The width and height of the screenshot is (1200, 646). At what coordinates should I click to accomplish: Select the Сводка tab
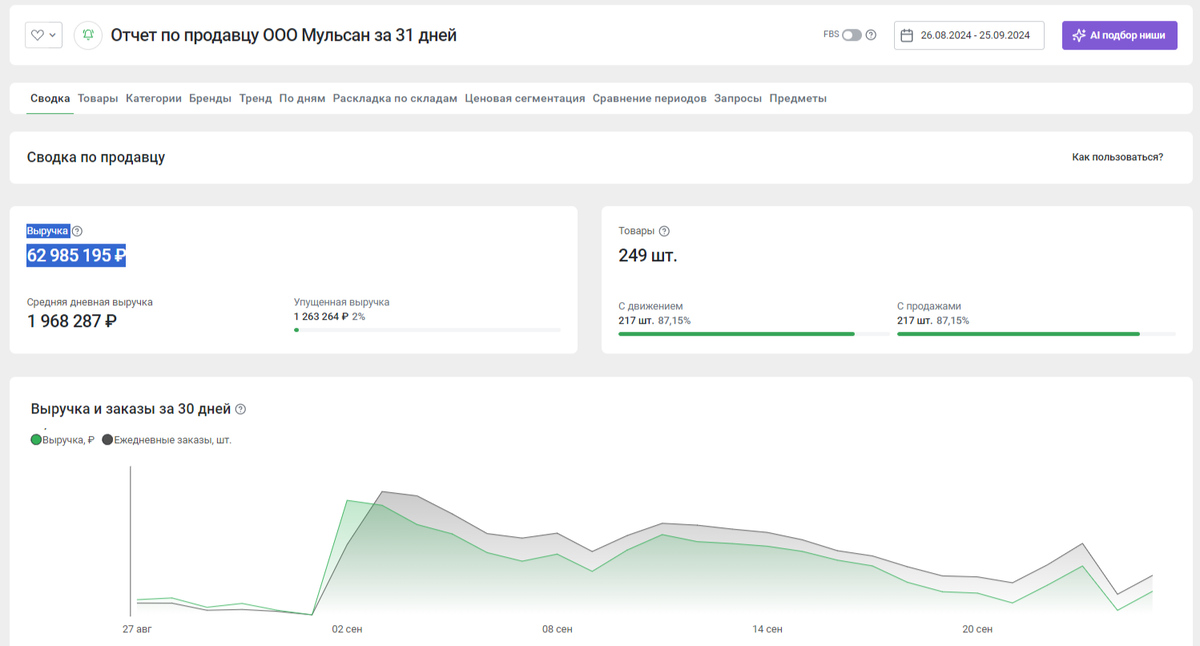pyautogui.click(x=50, y=98)
